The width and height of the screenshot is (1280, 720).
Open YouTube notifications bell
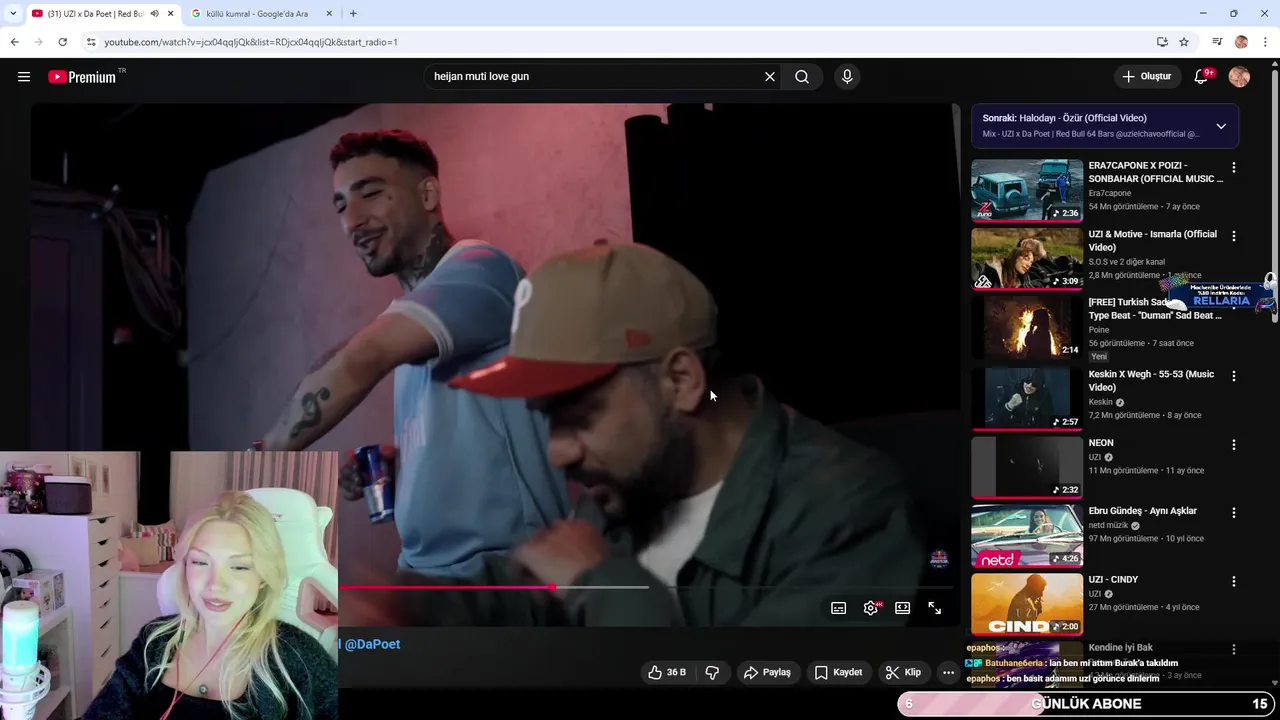pos(1202,77)
